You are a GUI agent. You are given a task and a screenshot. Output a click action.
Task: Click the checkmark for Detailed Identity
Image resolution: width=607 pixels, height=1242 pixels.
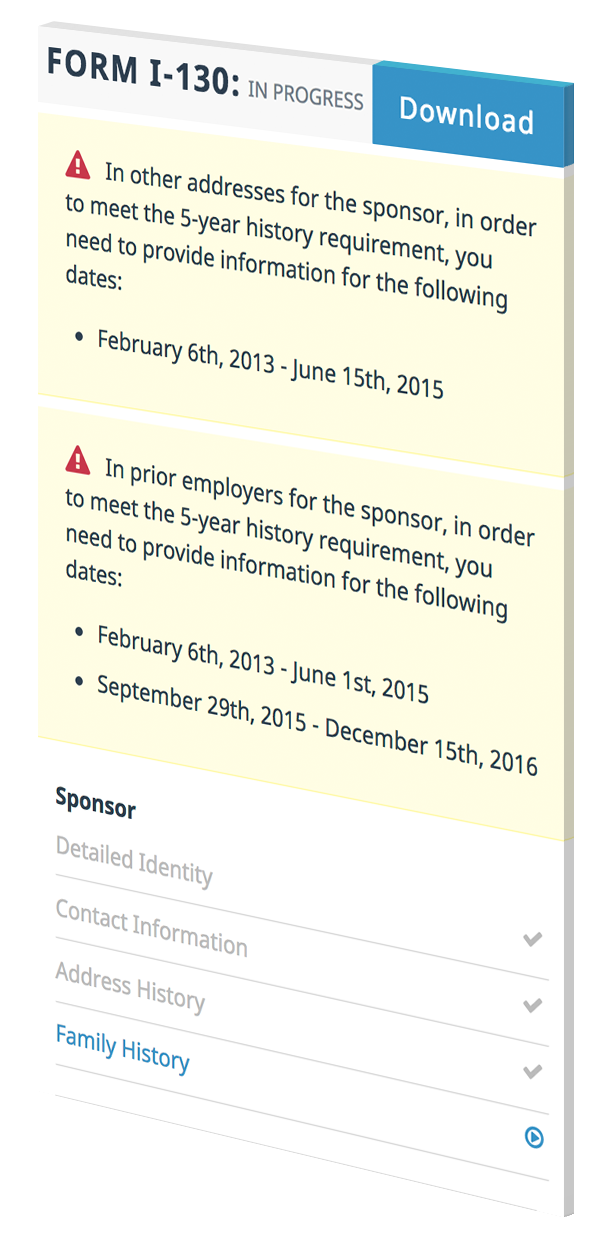(x=533, y=939)
